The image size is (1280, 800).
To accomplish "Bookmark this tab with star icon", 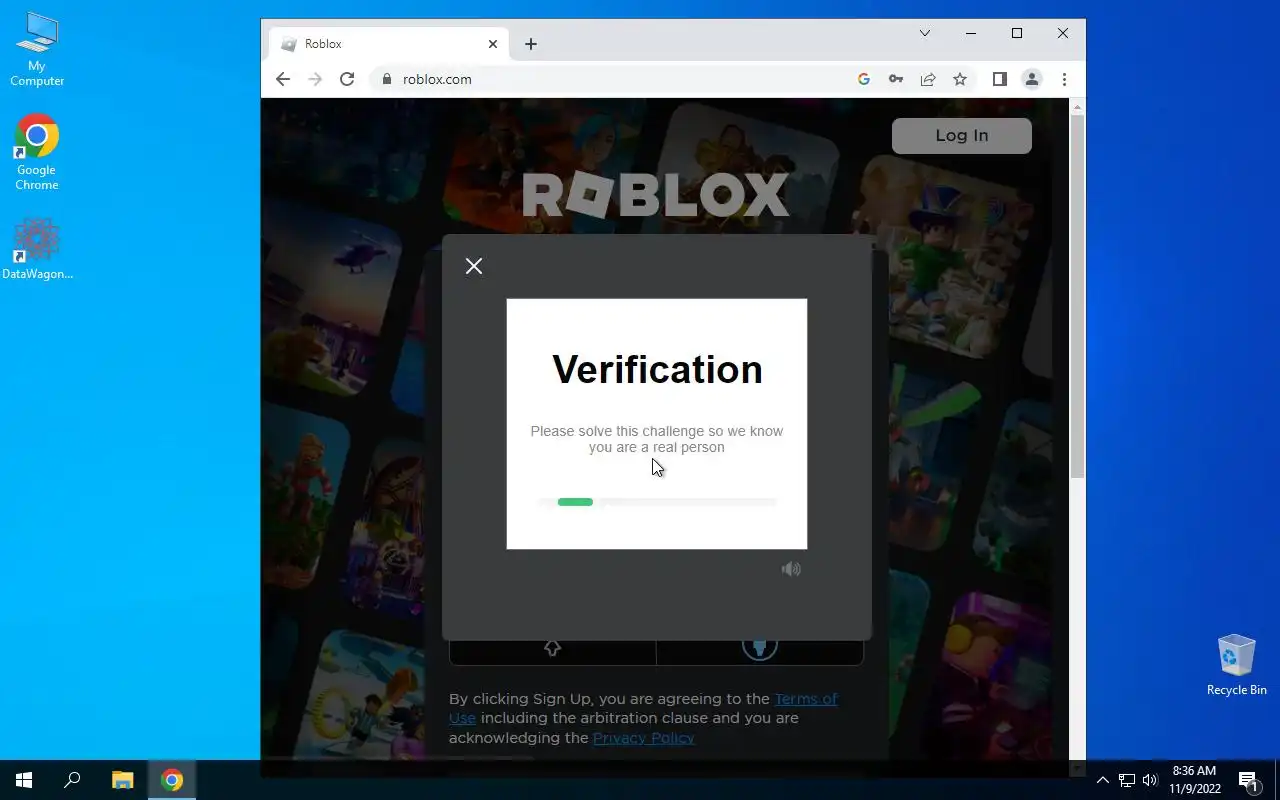I will tap(960, 79).
